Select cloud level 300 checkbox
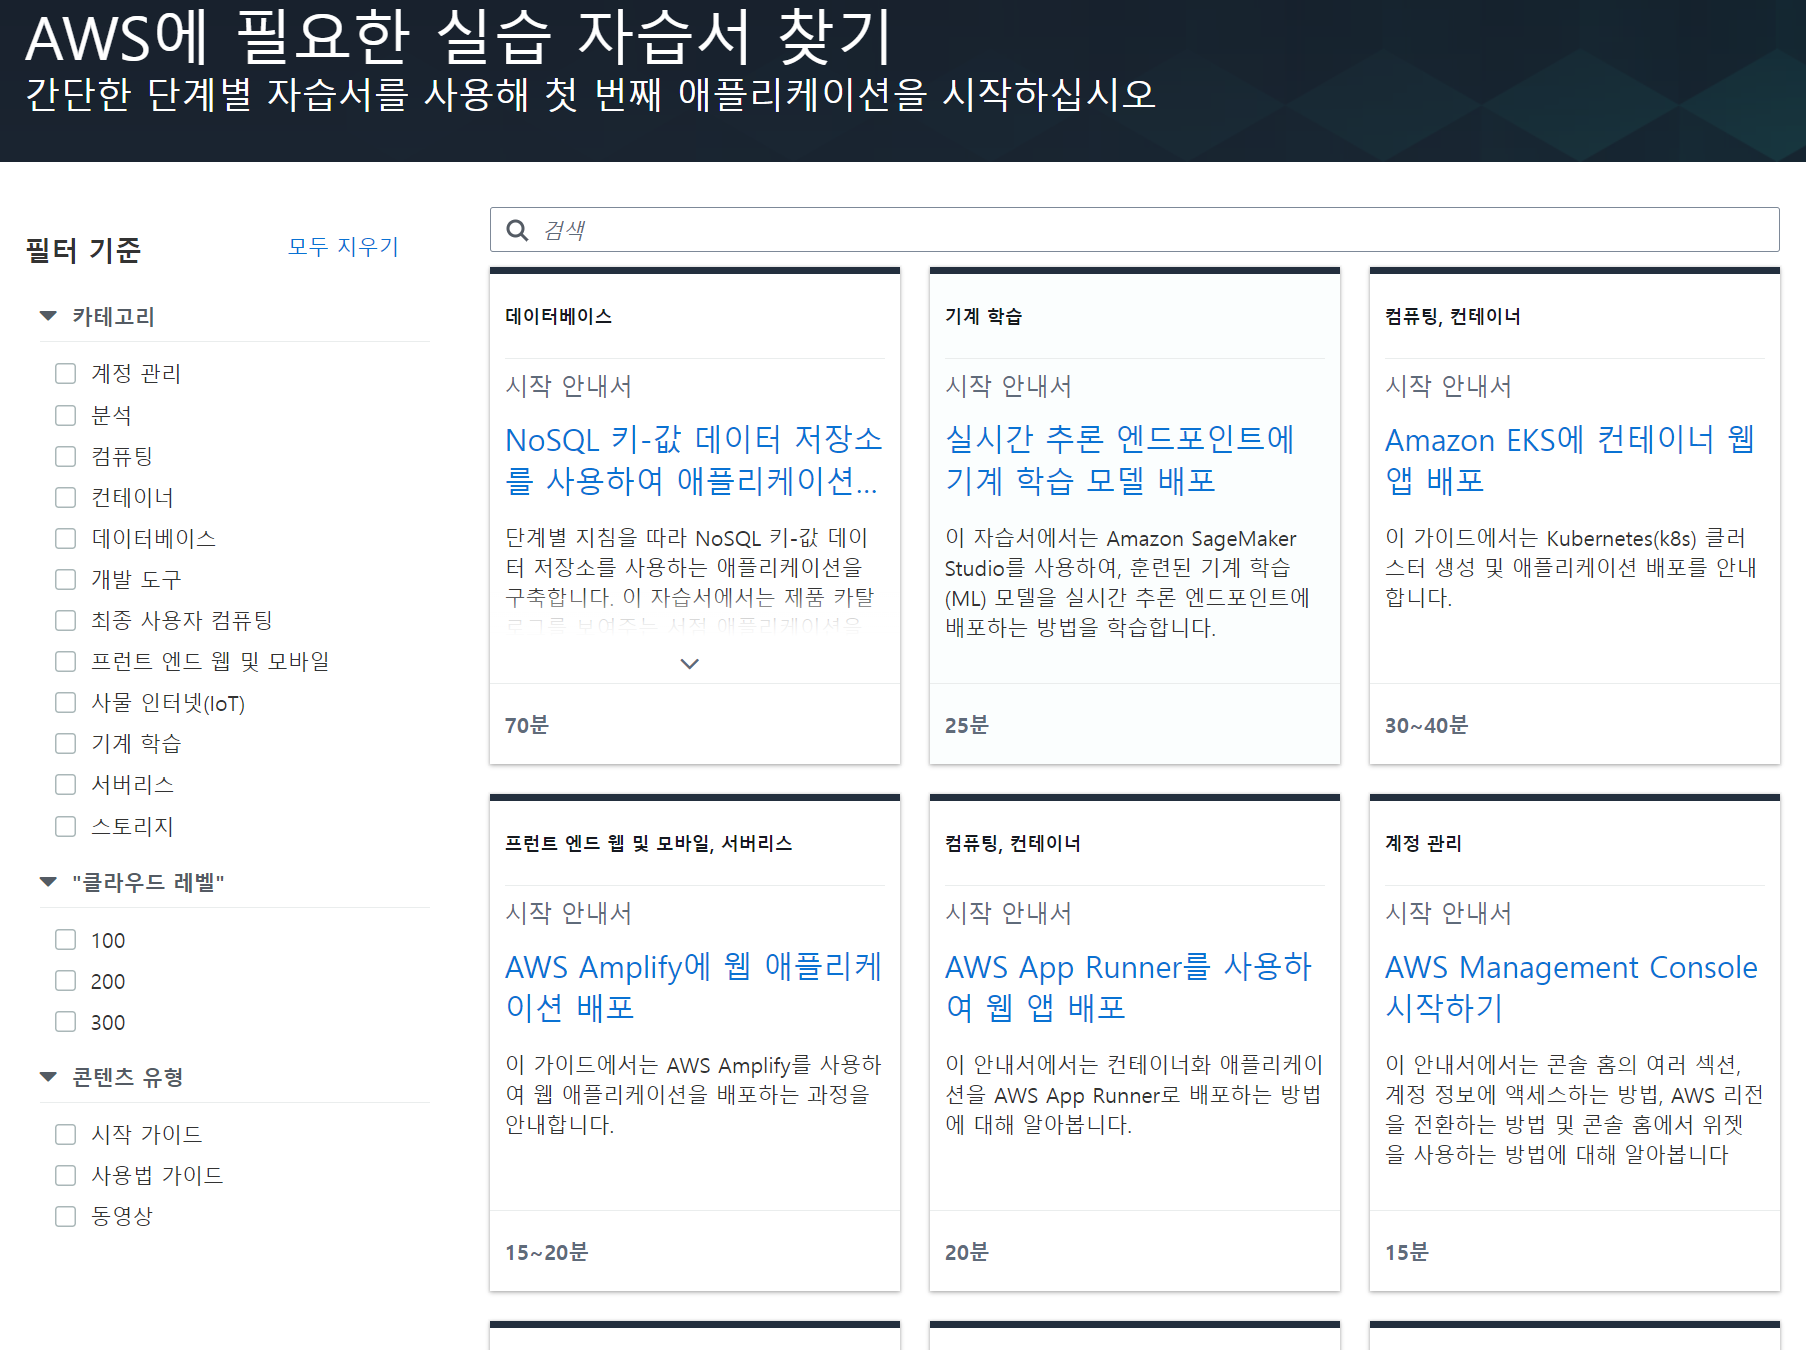Screen dimensions: 1806x1350 click(66, 1021)
